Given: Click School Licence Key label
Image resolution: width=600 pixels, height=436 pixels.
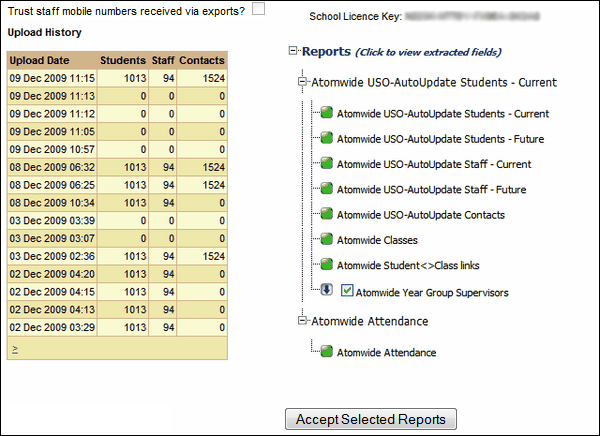Looking at the screenshot, I should point(355,16).
